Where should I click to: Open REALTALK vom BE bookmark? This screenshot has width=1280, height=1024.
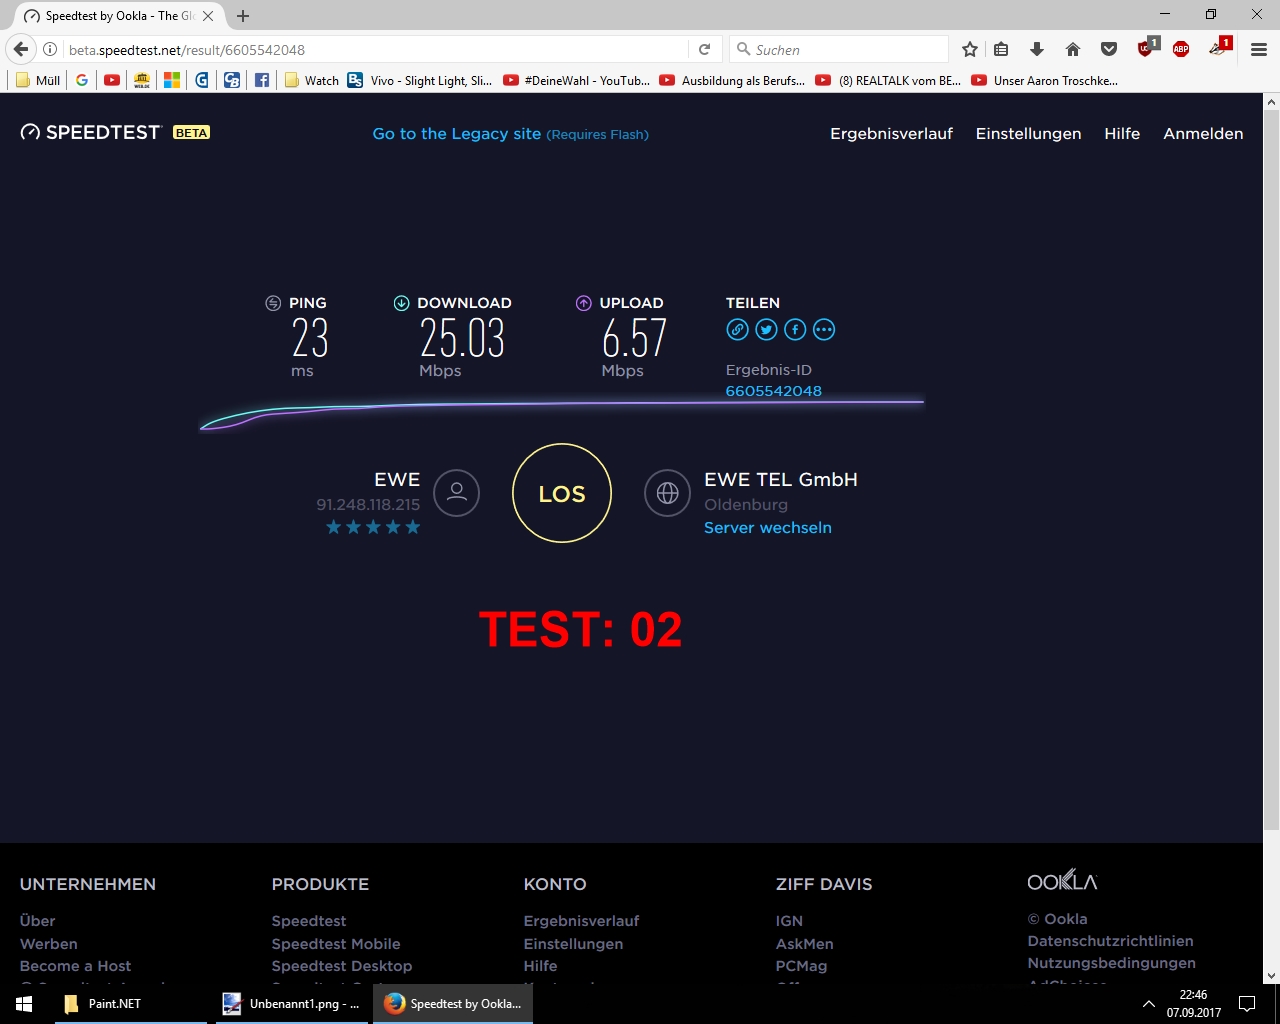[x=889, y=80]
